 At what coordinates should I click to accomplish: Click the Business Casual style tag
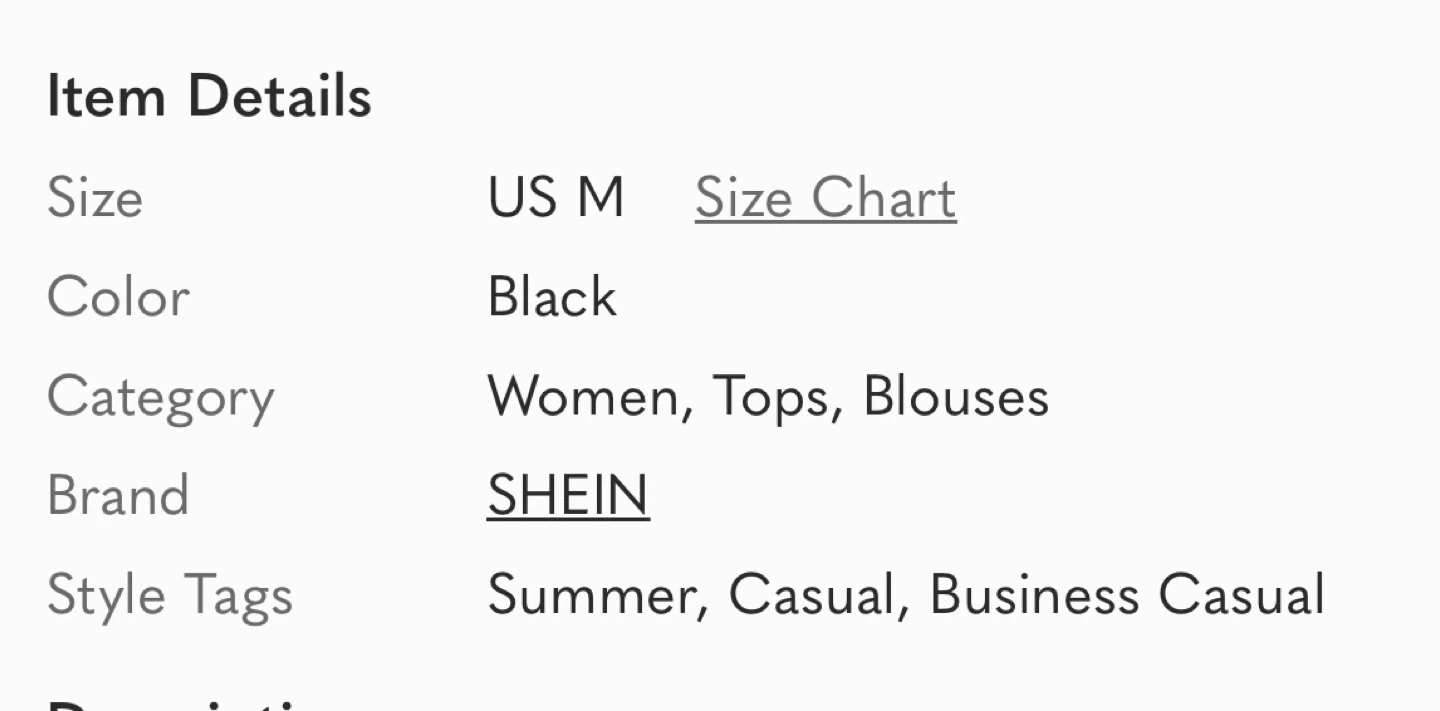point(1127,595)
